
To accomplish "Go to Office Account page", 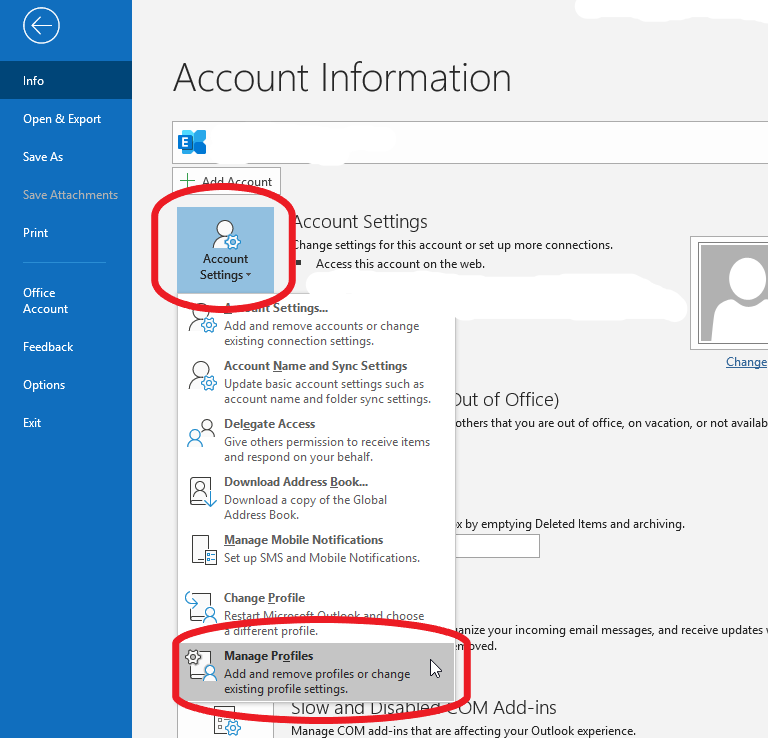I will coord(45,301).
